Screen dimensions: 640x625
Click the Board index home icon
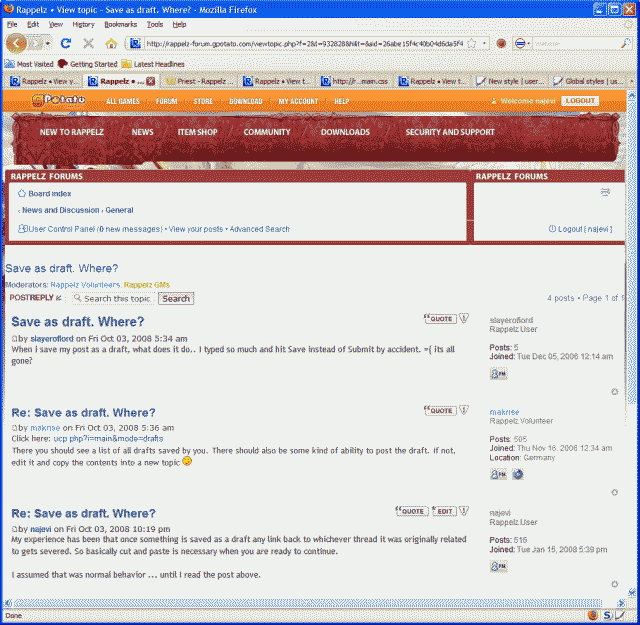(22, 194)
